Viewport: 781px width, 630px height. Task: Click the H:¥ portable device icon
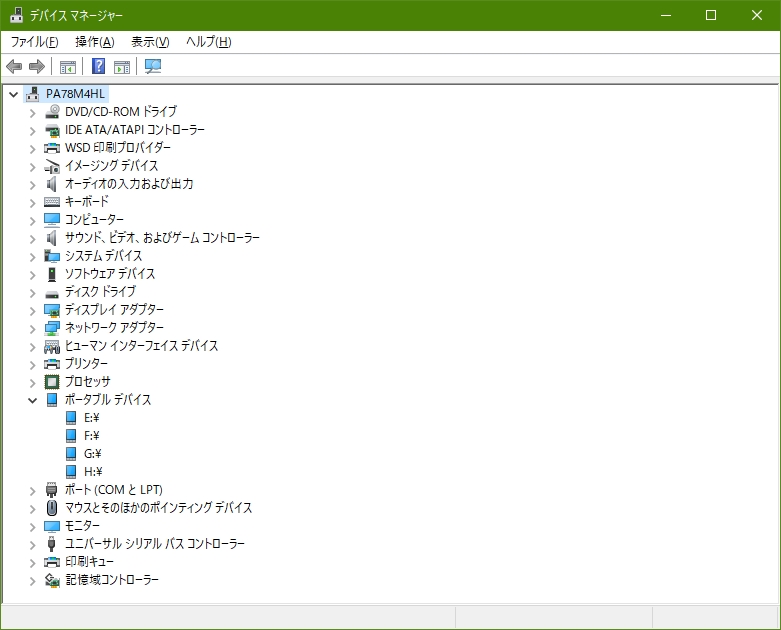coord(71,472)
